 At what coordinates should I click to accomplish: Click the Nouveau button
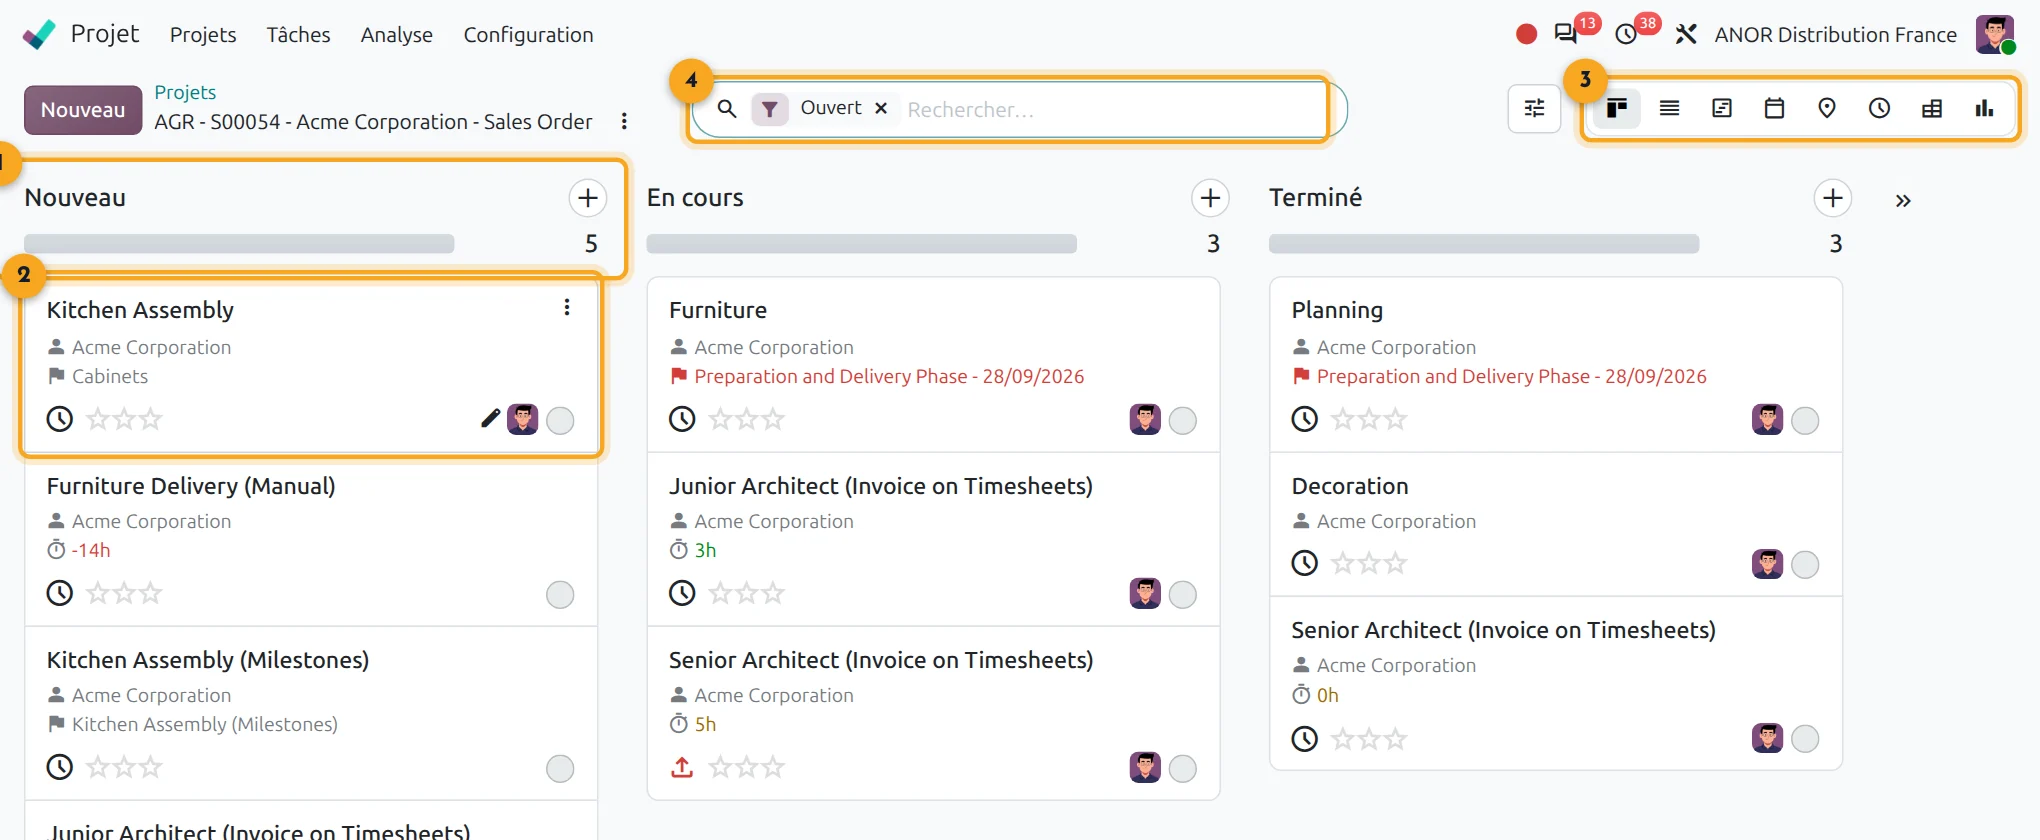pos(83,109)
